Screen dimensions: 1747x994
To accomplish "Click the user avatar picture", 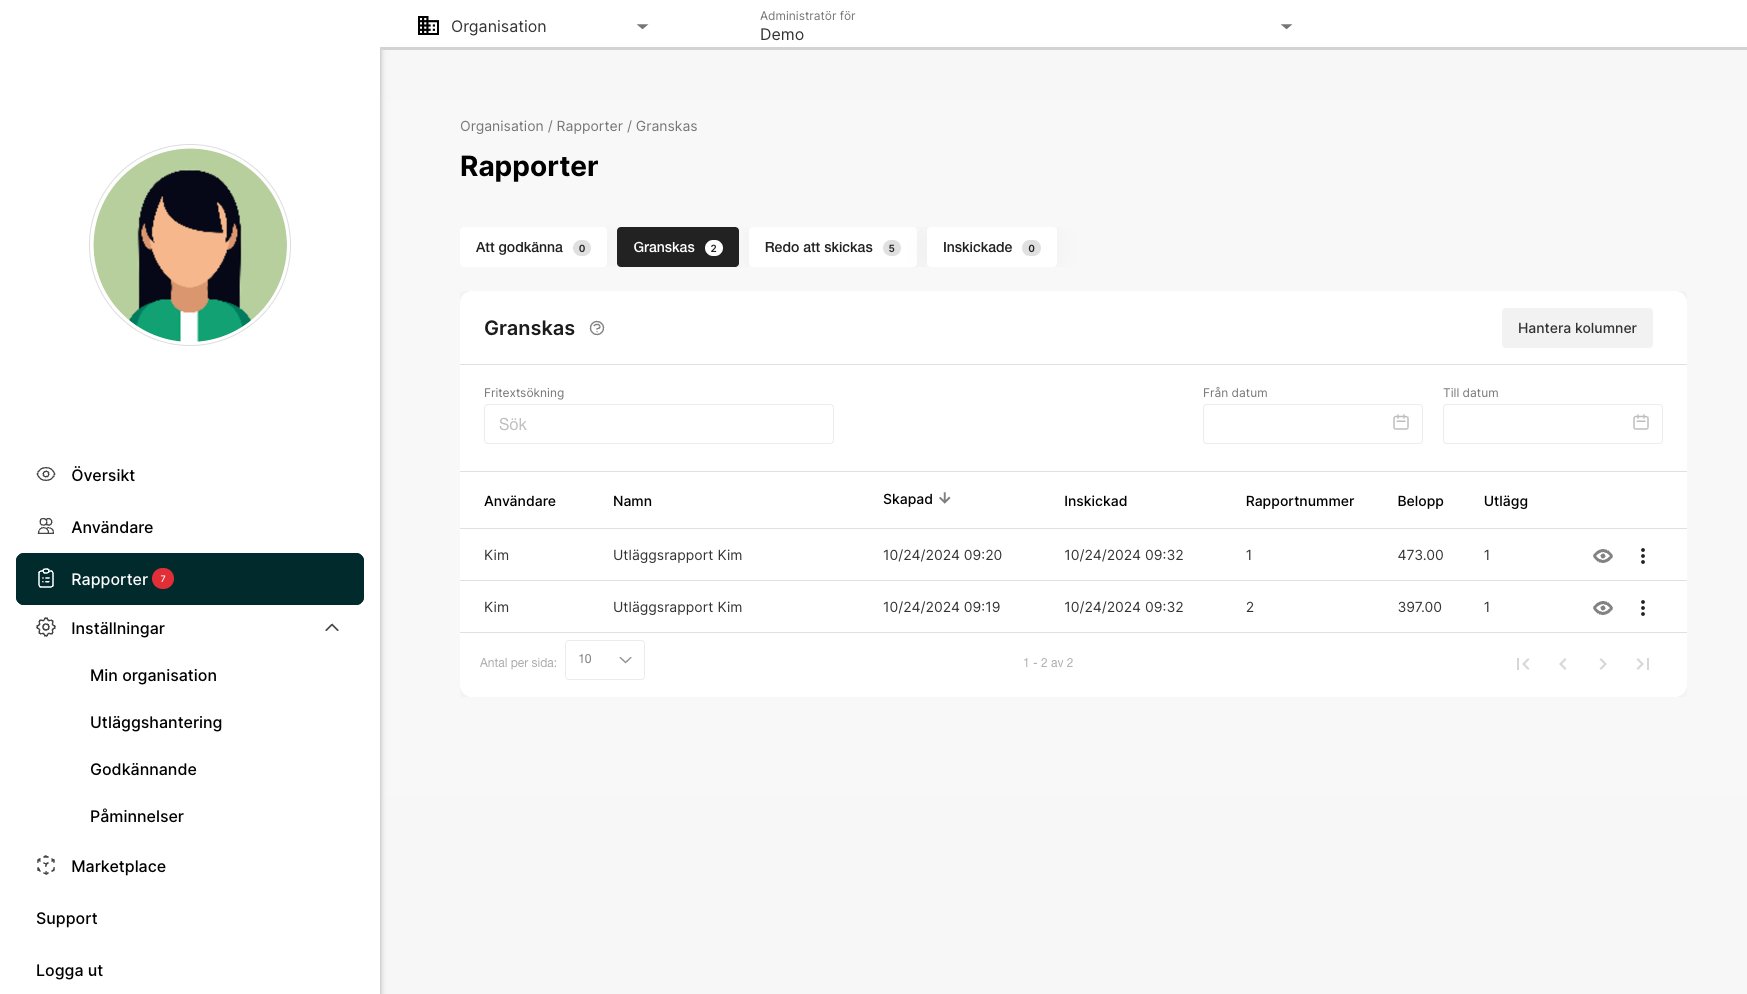I will [190, 245].
